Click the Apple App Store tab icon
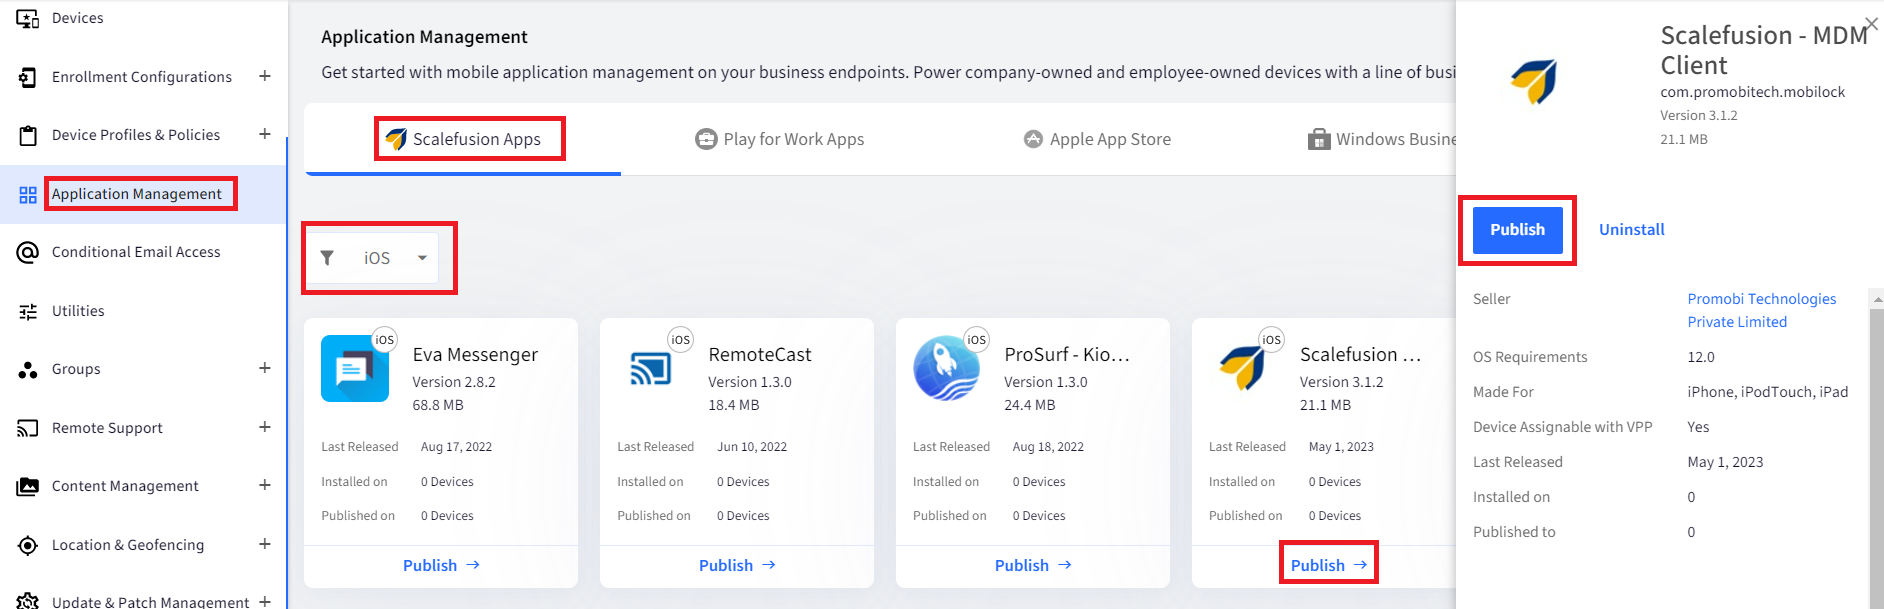Image resolution: width=1884 pixels, height=609 pixels. click(1033, 139)
